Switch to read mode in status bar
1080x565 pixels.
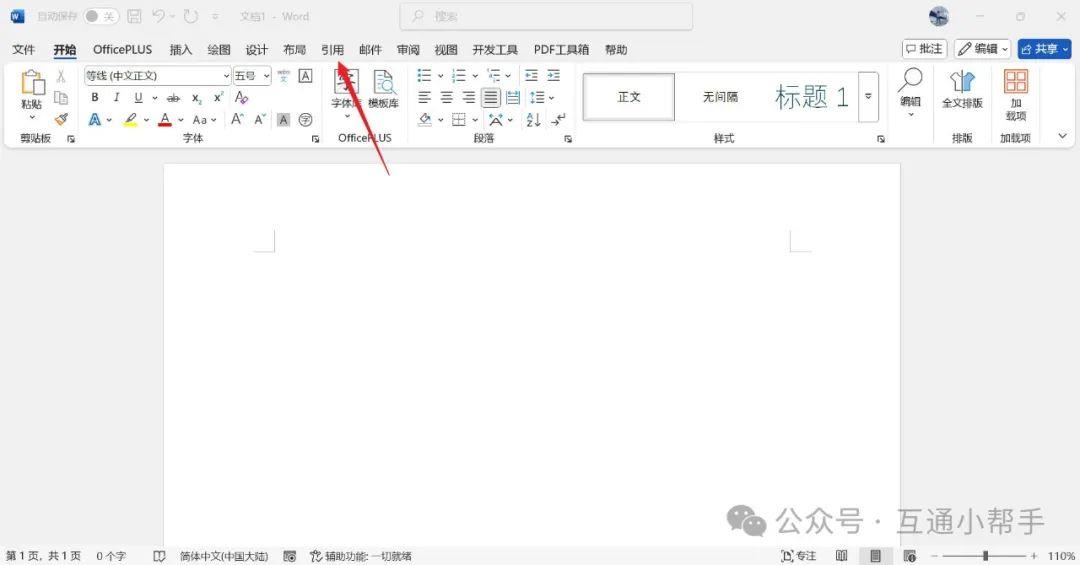841,556
